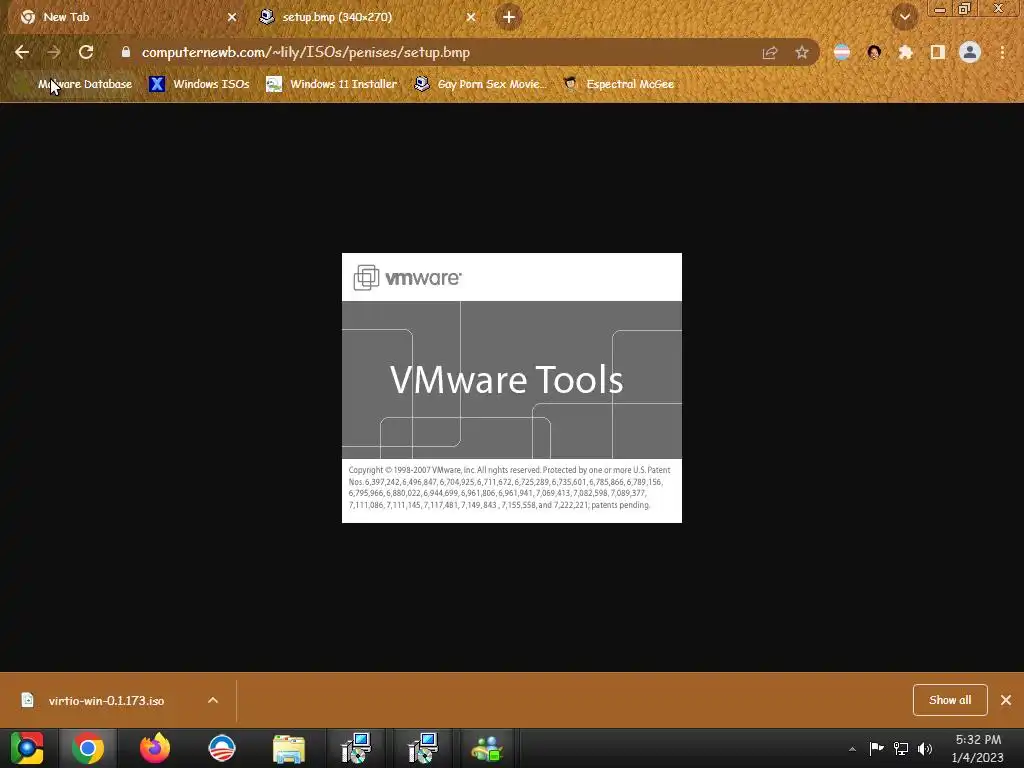Share this page using the share icon
Screen dimensions: 1024x768
[770, 53]
